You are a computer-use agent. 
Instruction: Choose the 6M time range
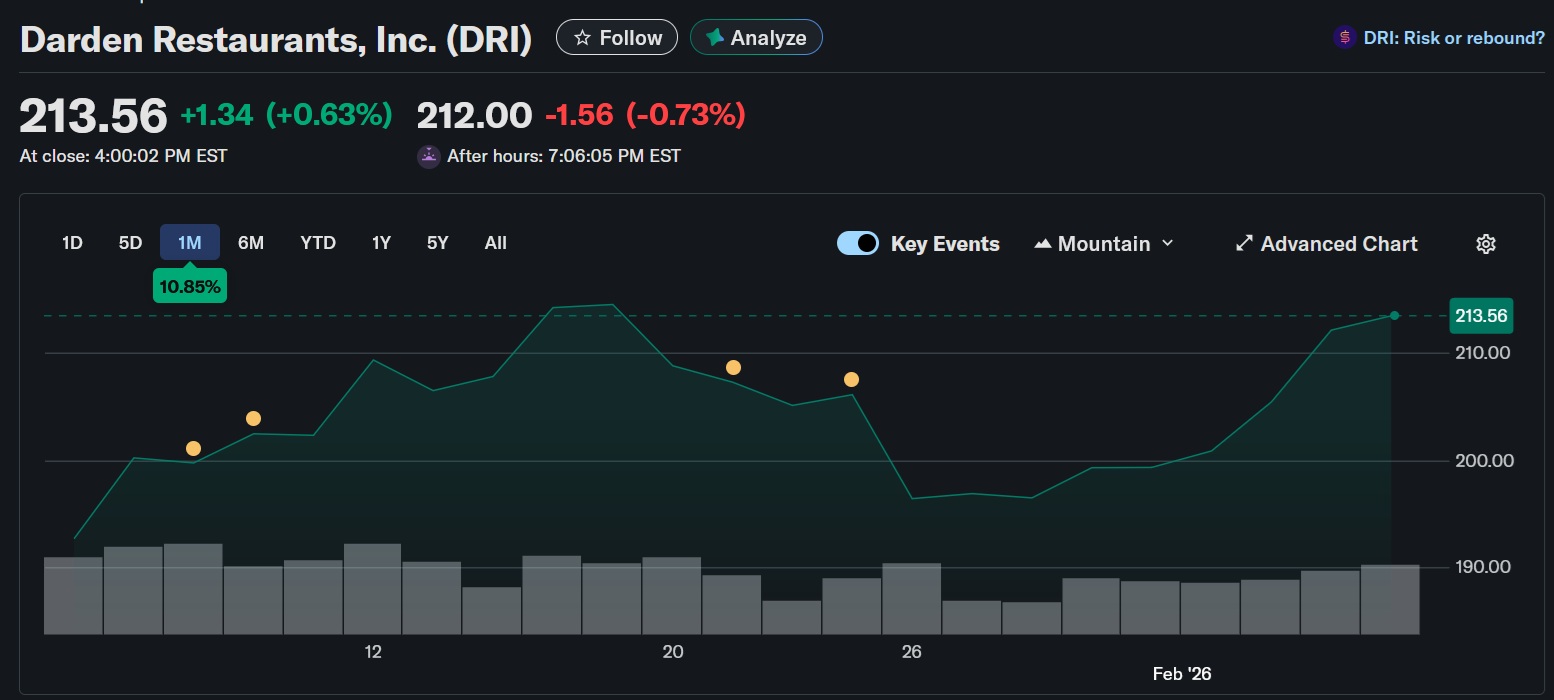tap(251, 243)
